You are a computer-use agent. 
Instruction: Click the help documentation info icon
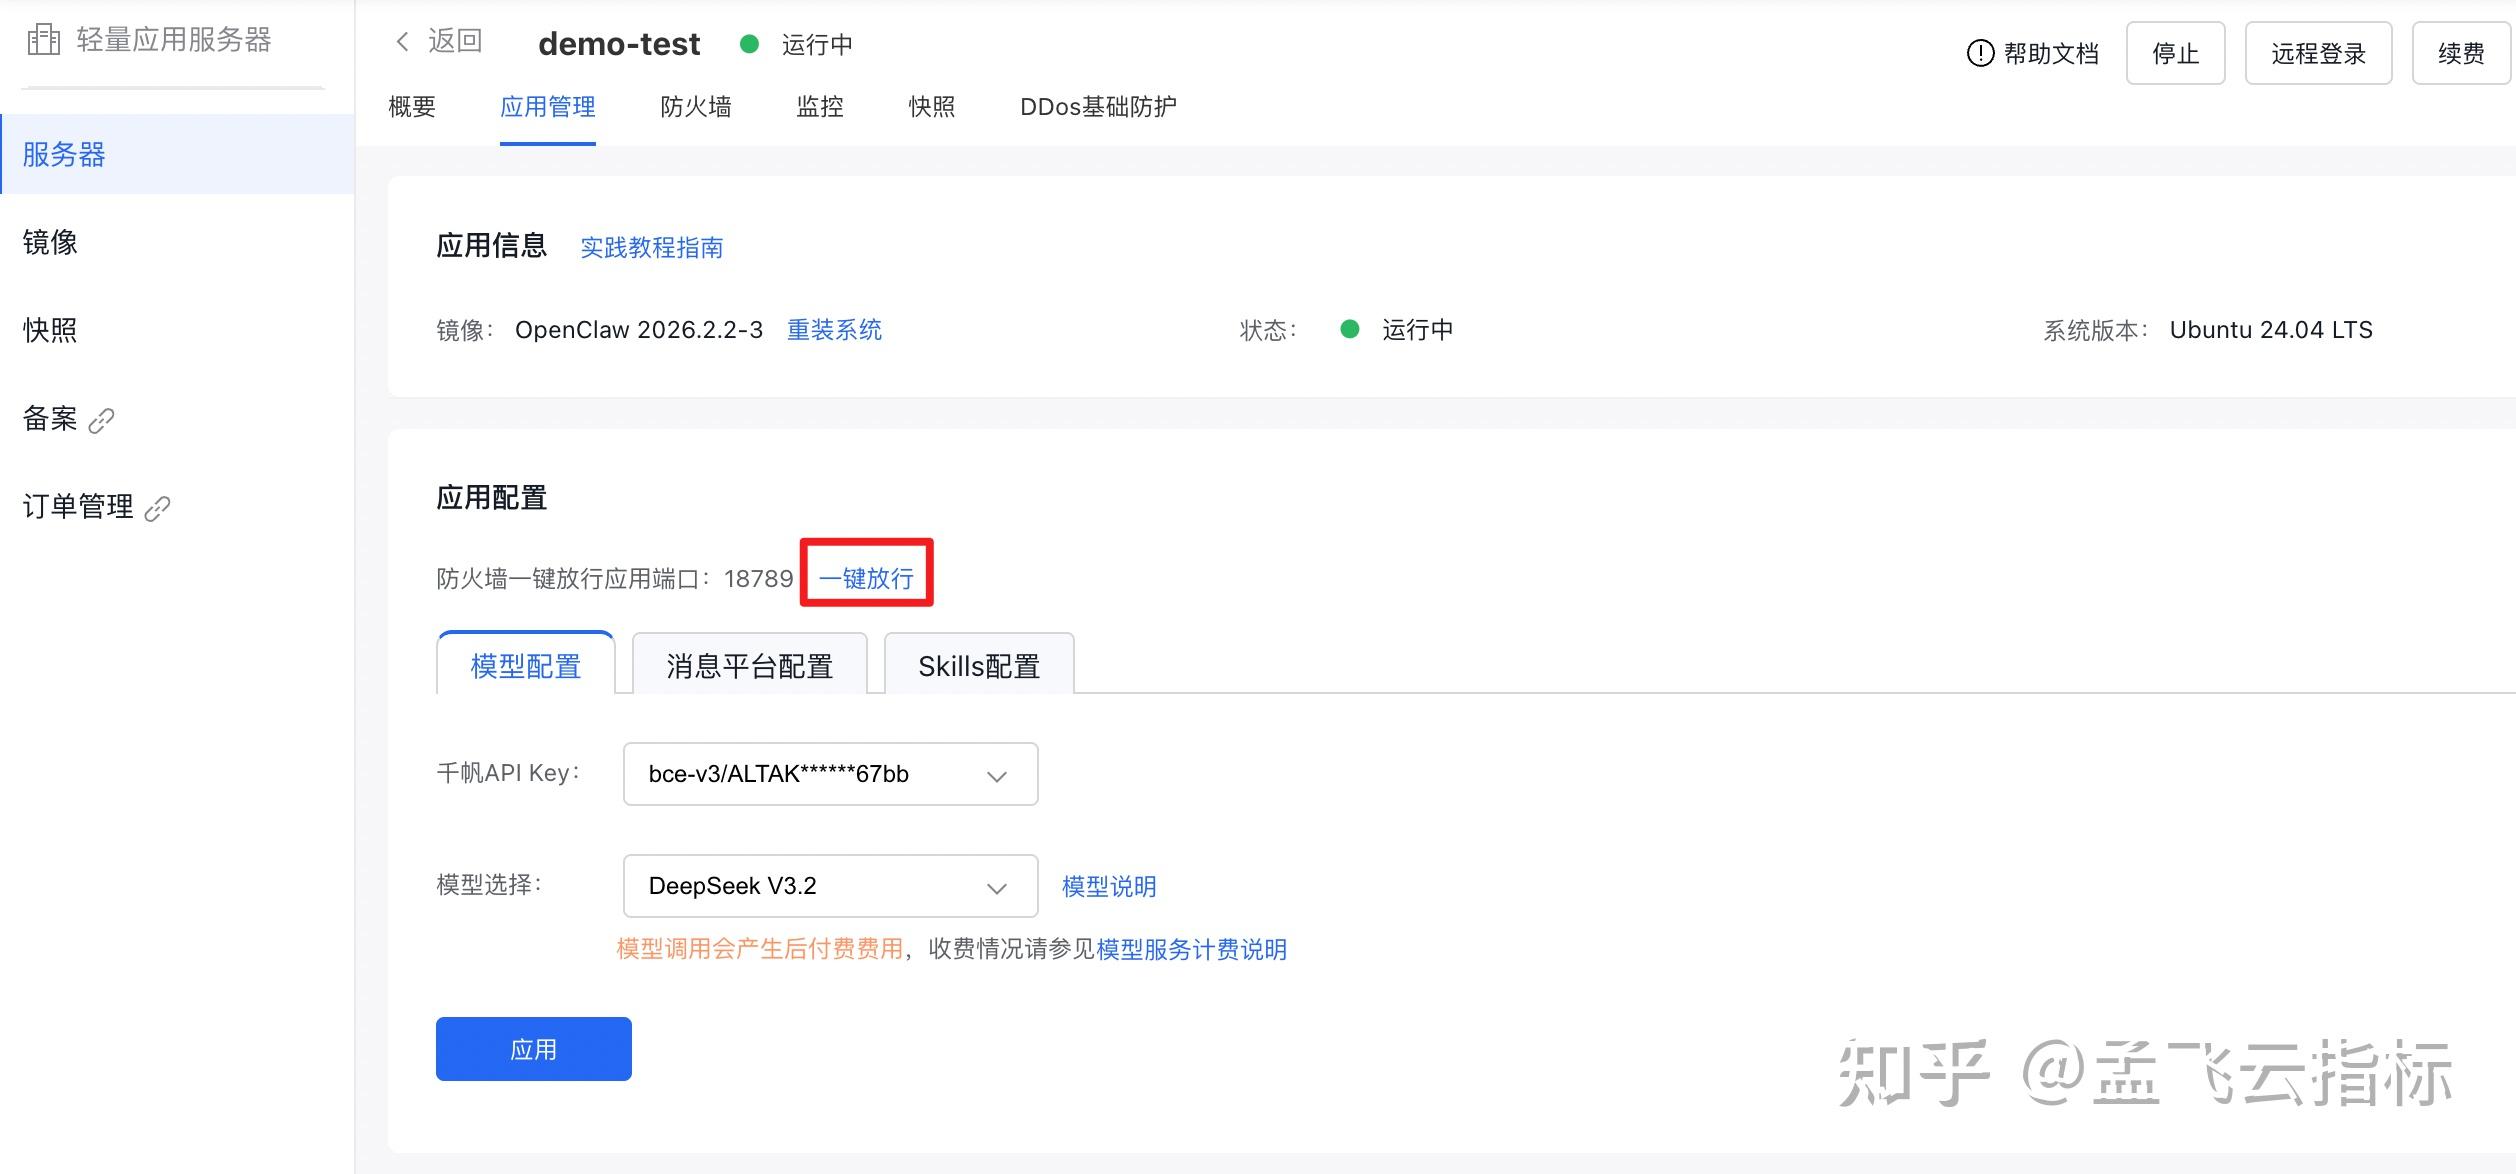[x=1979, y=53]
